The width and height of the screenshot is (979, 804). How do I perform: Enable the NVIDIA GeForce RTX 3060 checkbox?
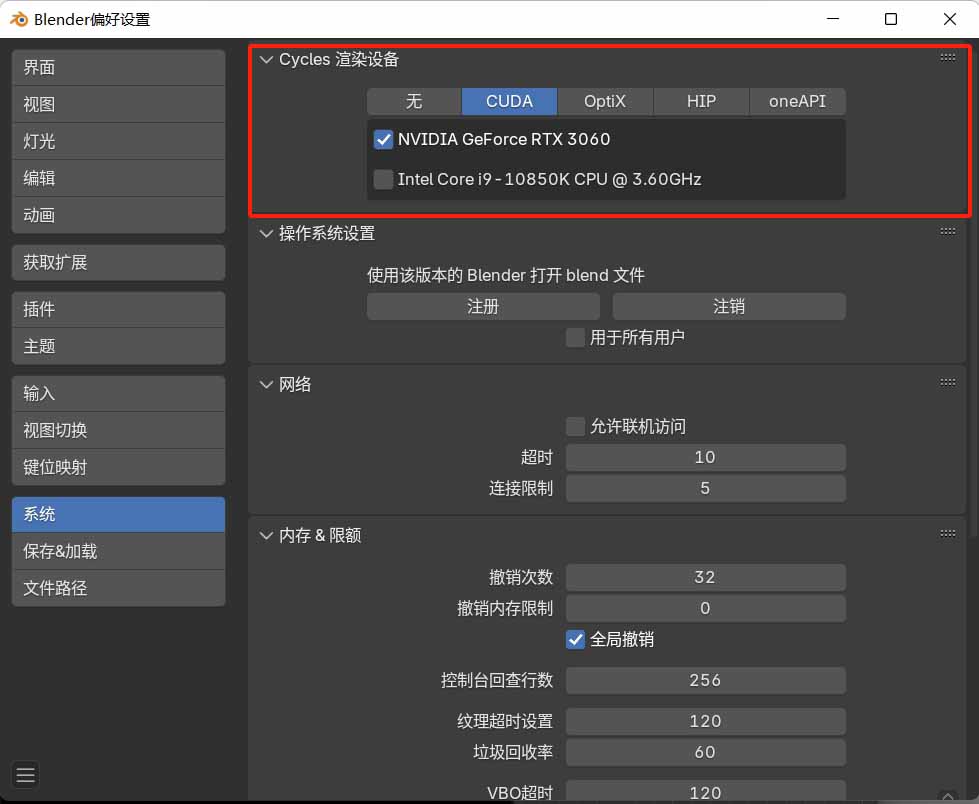383,139
